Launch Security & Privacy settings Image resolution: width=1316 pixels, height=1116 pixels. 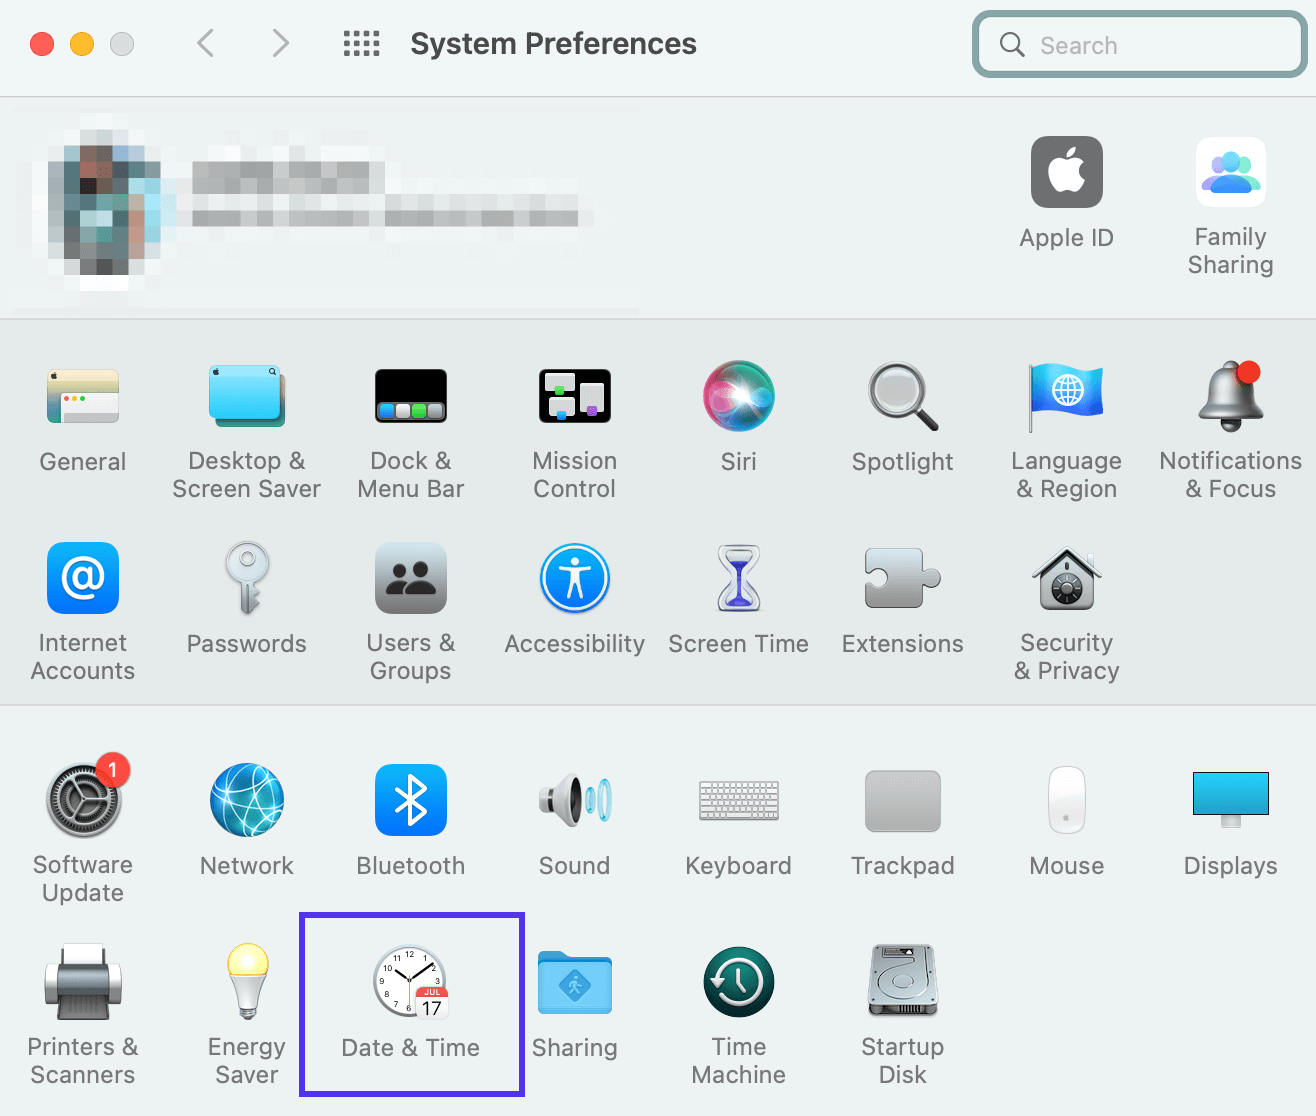[1066, 580]
